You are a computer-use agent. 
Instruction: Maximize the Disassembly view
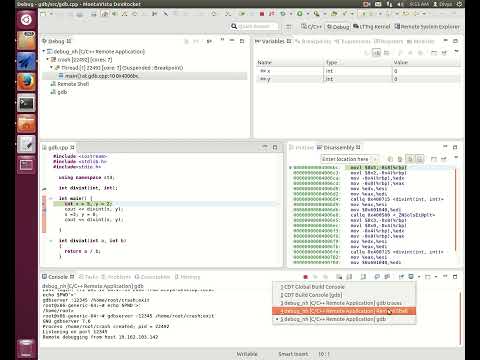455,147
